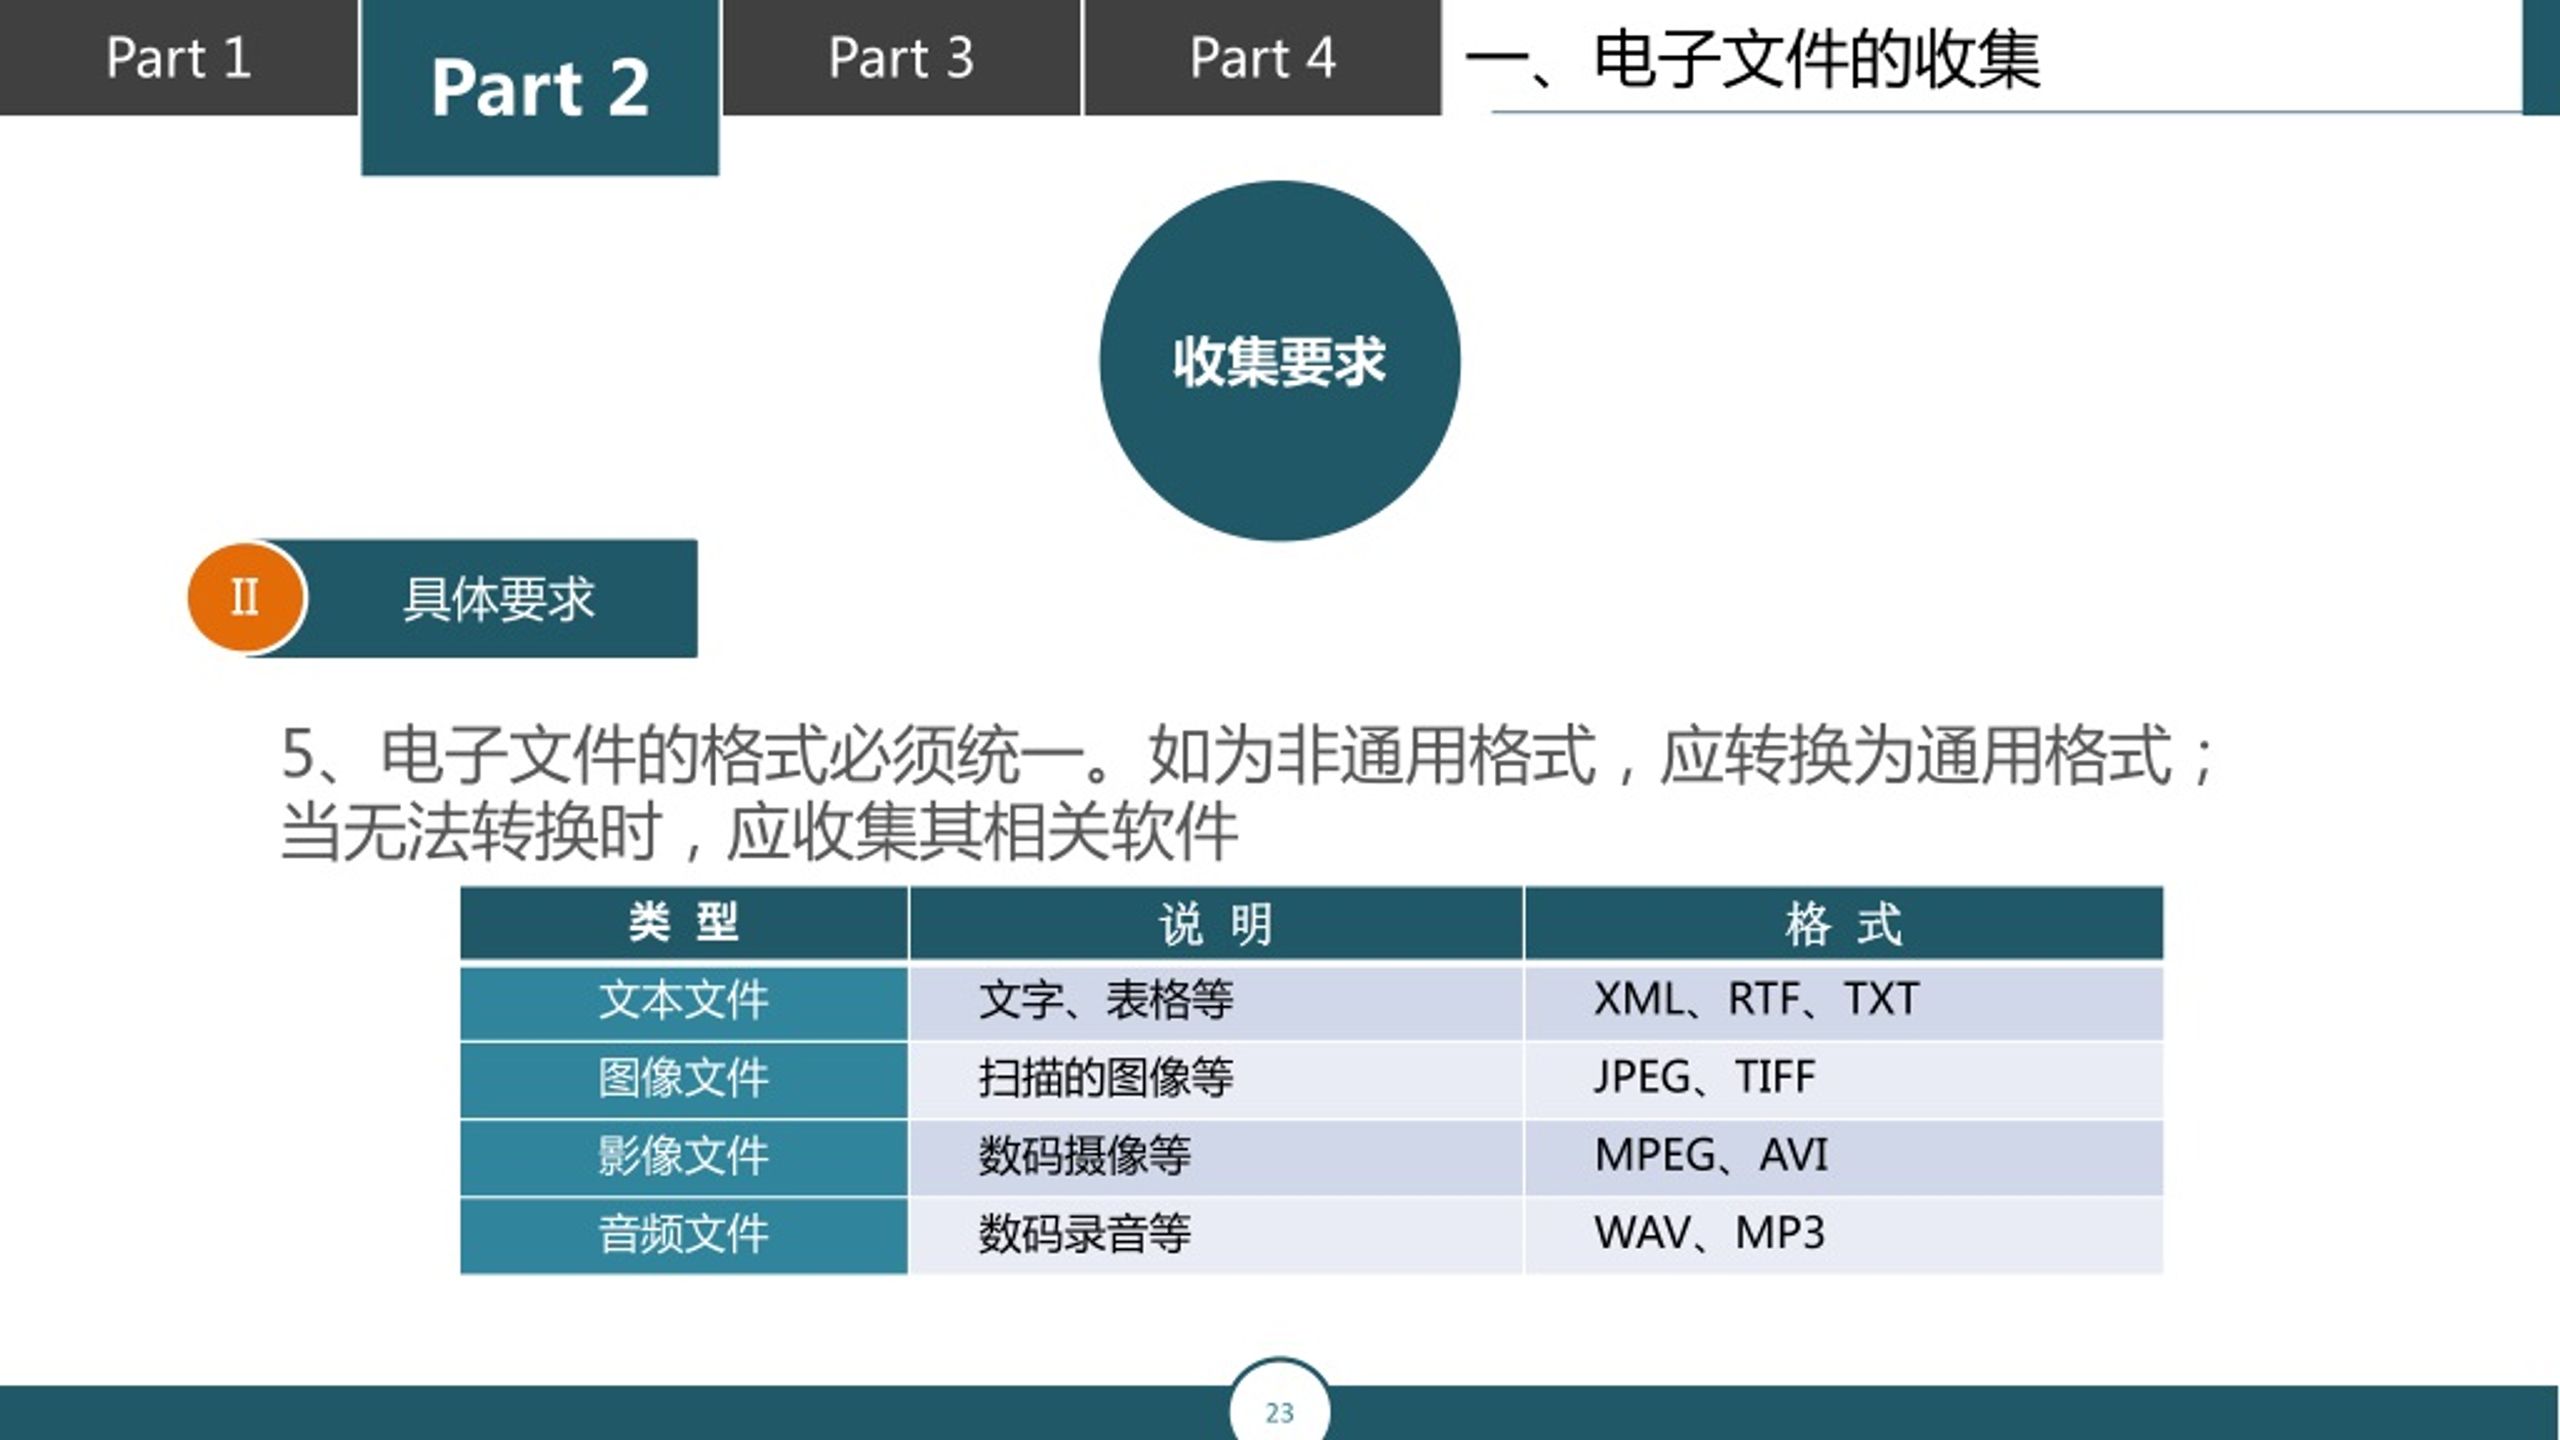The height and width of the screenshot is (1440, 2560).
Task: Switch to the Part 1 tab
Action: coord(178,57)
